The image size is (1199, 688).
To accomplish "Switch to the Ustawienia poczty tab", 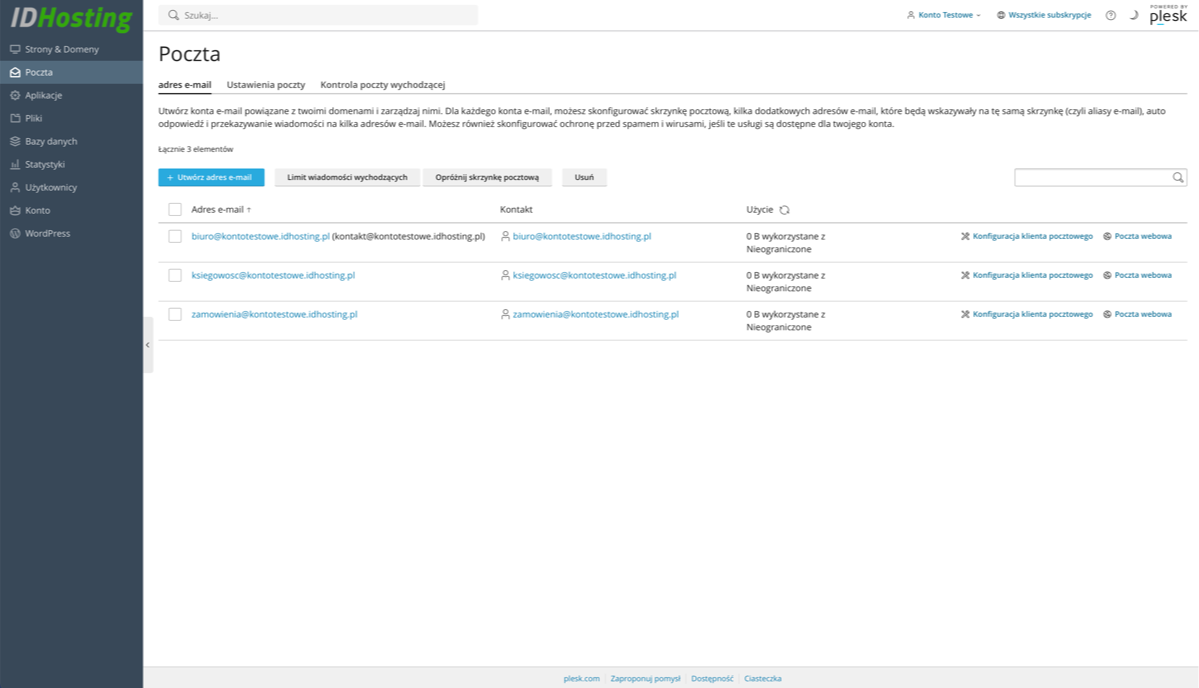I will [266, 85].
